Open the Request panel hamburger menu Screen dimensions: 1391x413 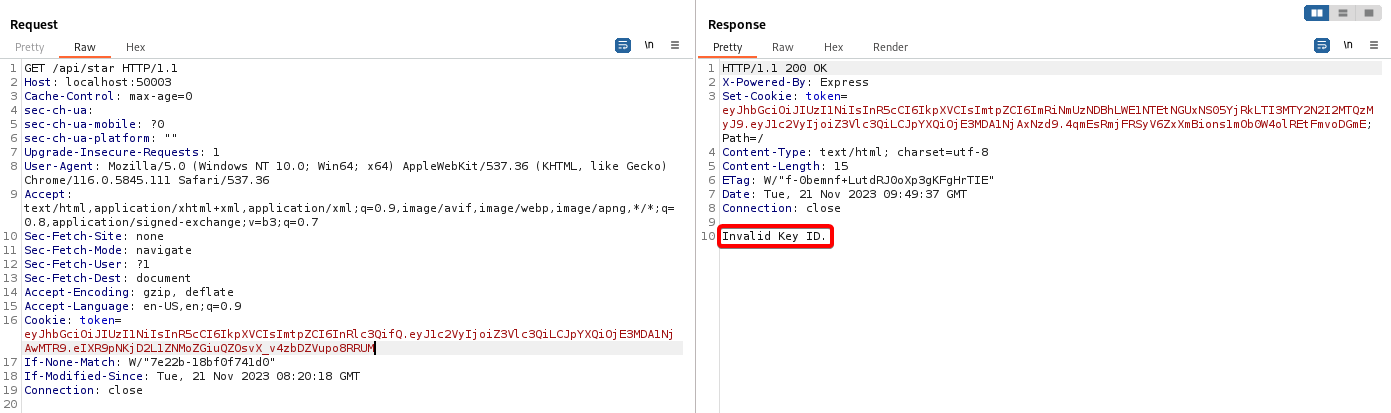pyautogui.click(x=675, y=45)
